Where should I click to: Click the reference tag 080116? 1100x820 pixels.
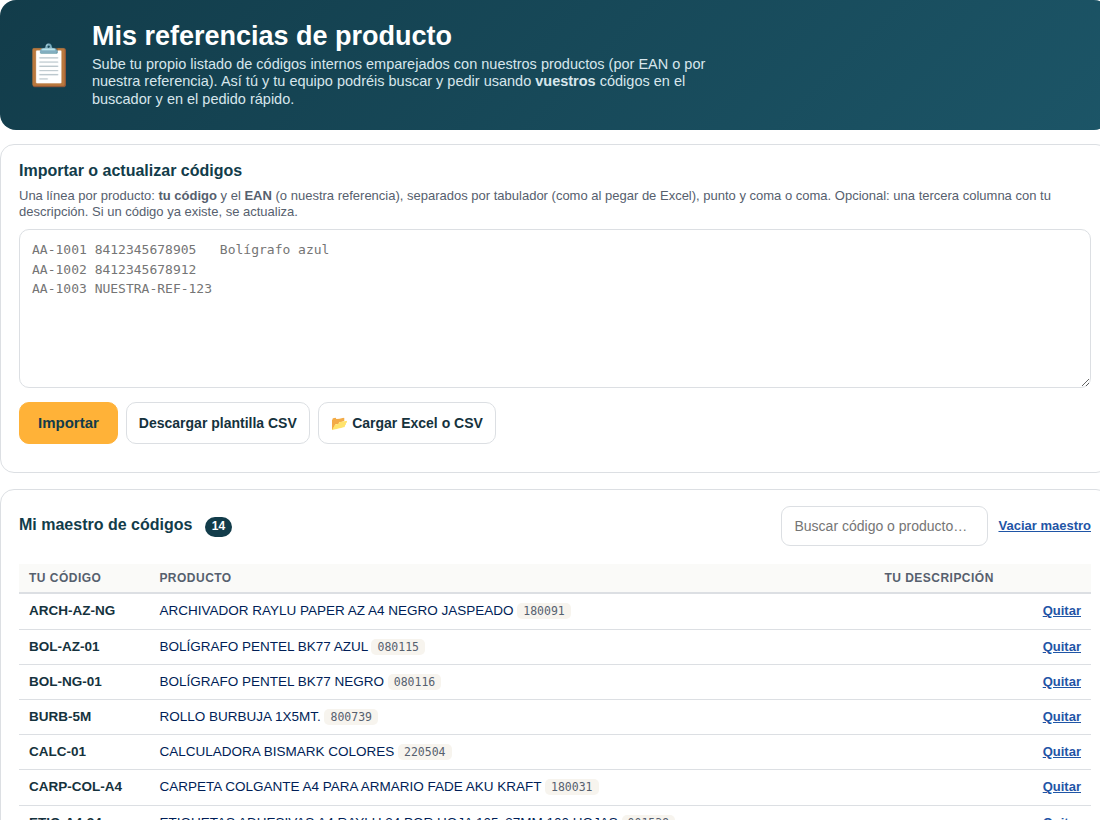click(414, 682)
